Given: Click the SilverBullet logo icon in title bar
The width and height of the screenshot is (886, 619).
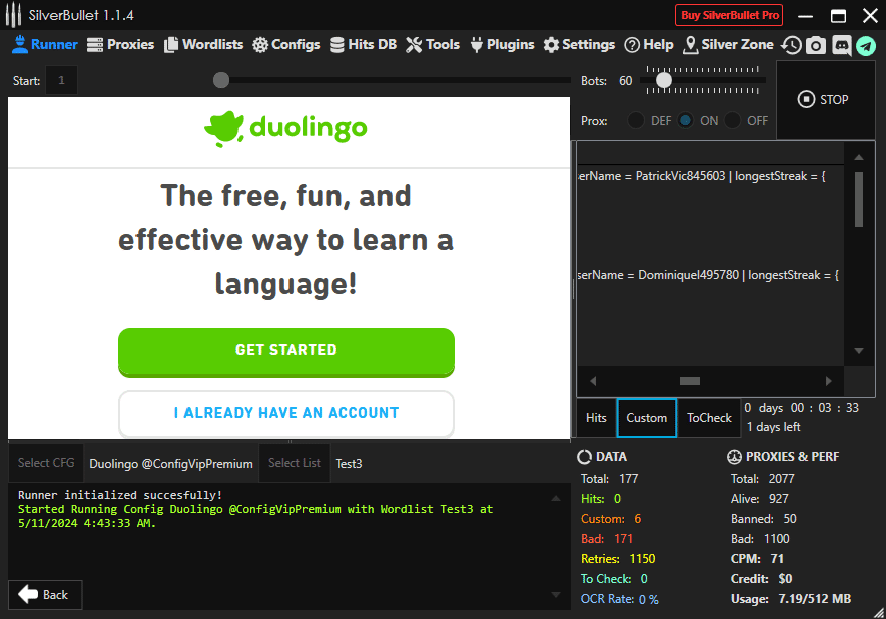Looking at the screenshot, I should tap(13, 15).
